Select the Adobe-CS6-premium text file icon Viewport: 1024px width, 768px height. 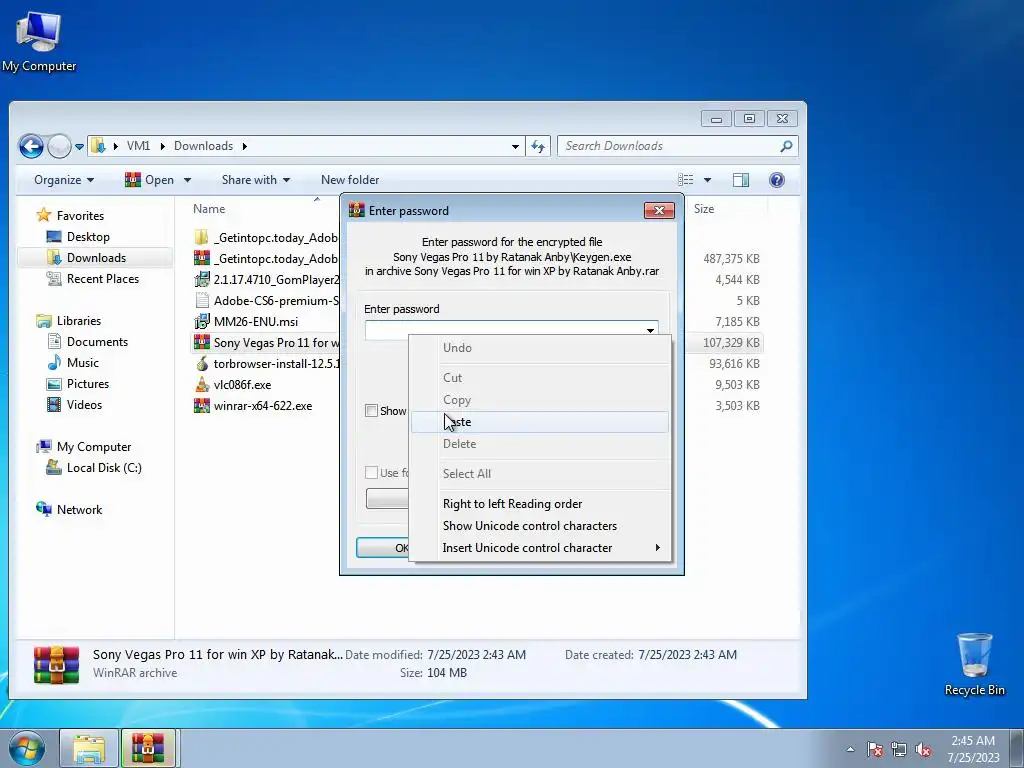202,300
